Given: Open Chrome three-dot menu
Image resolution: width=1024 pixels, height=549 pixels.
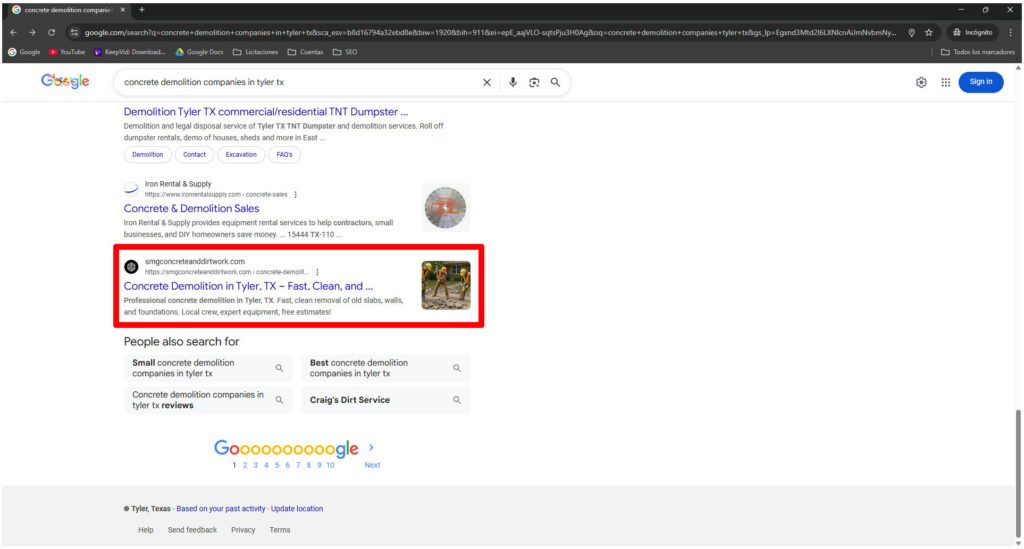Looking at the screenshot, I should (x=1010, y=32).
